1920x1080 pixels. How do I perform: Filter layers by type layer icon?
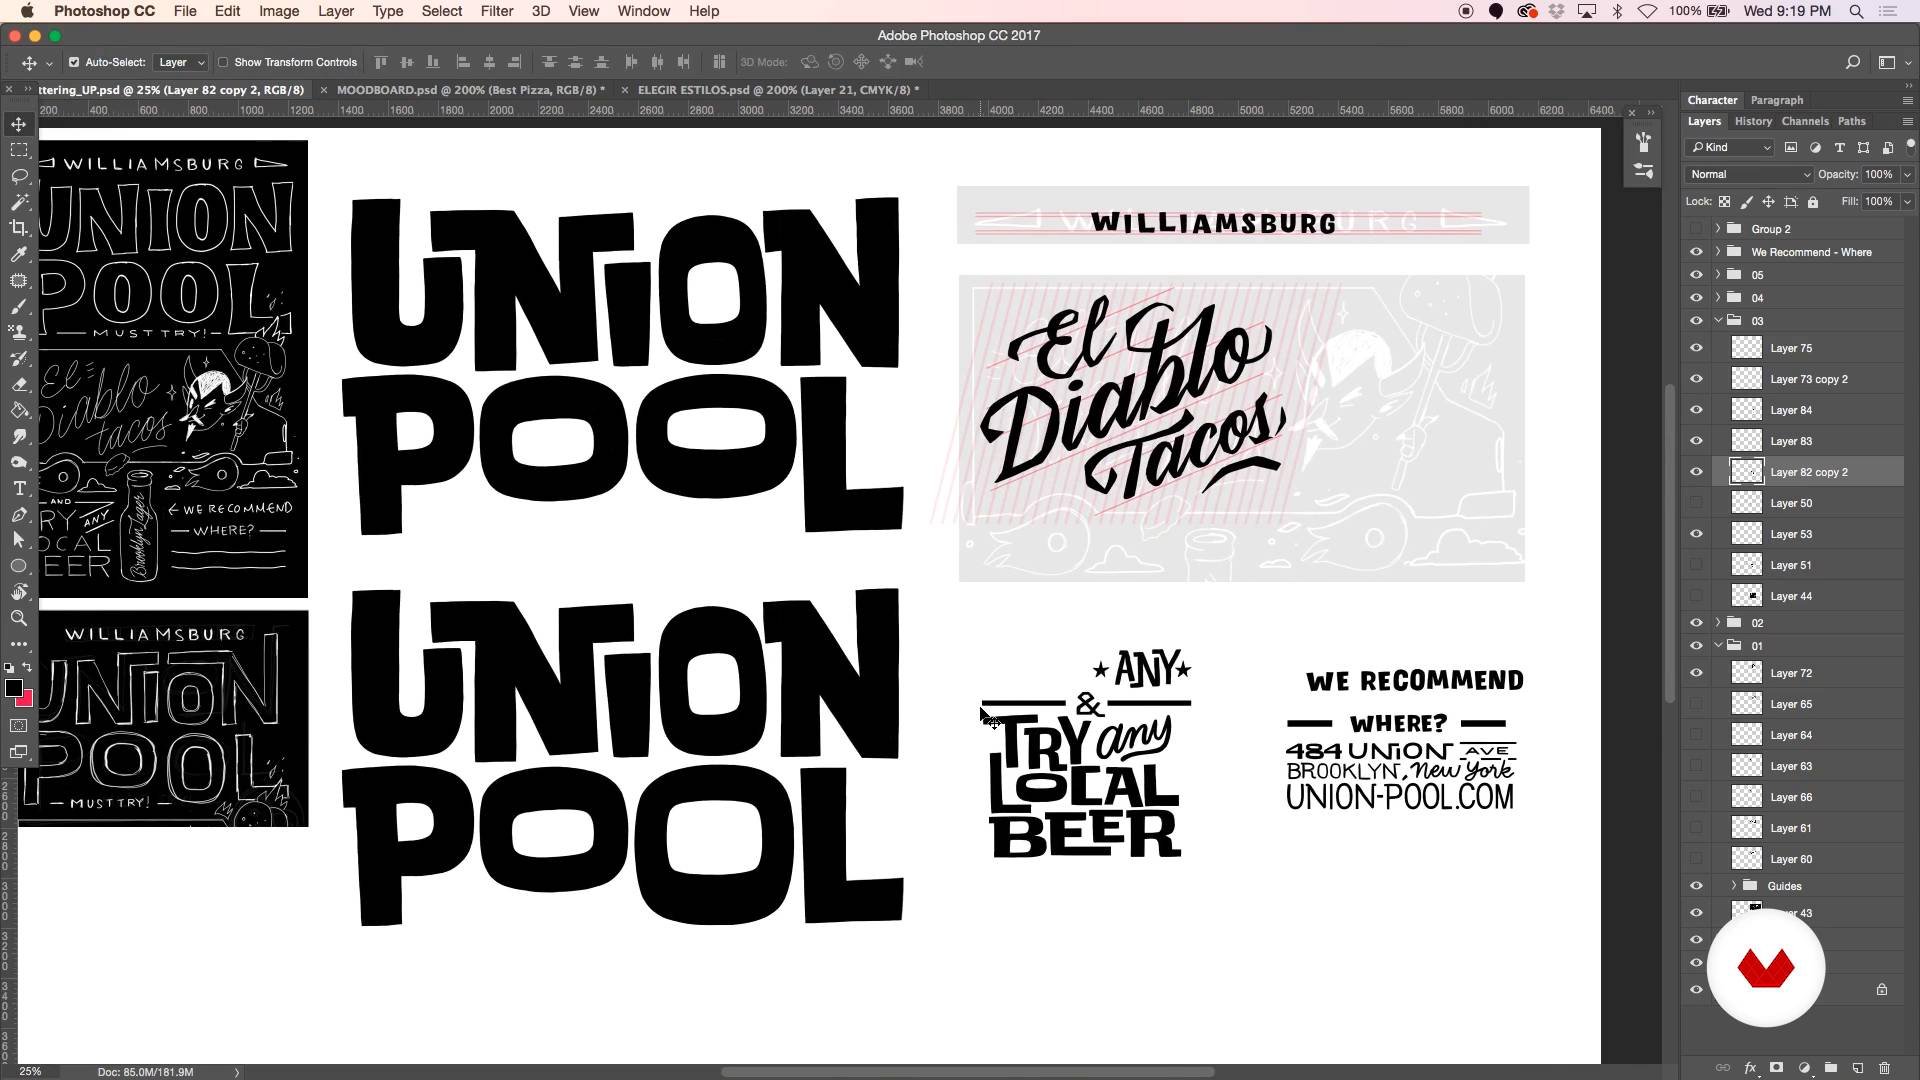click(x=1839, y=147)
